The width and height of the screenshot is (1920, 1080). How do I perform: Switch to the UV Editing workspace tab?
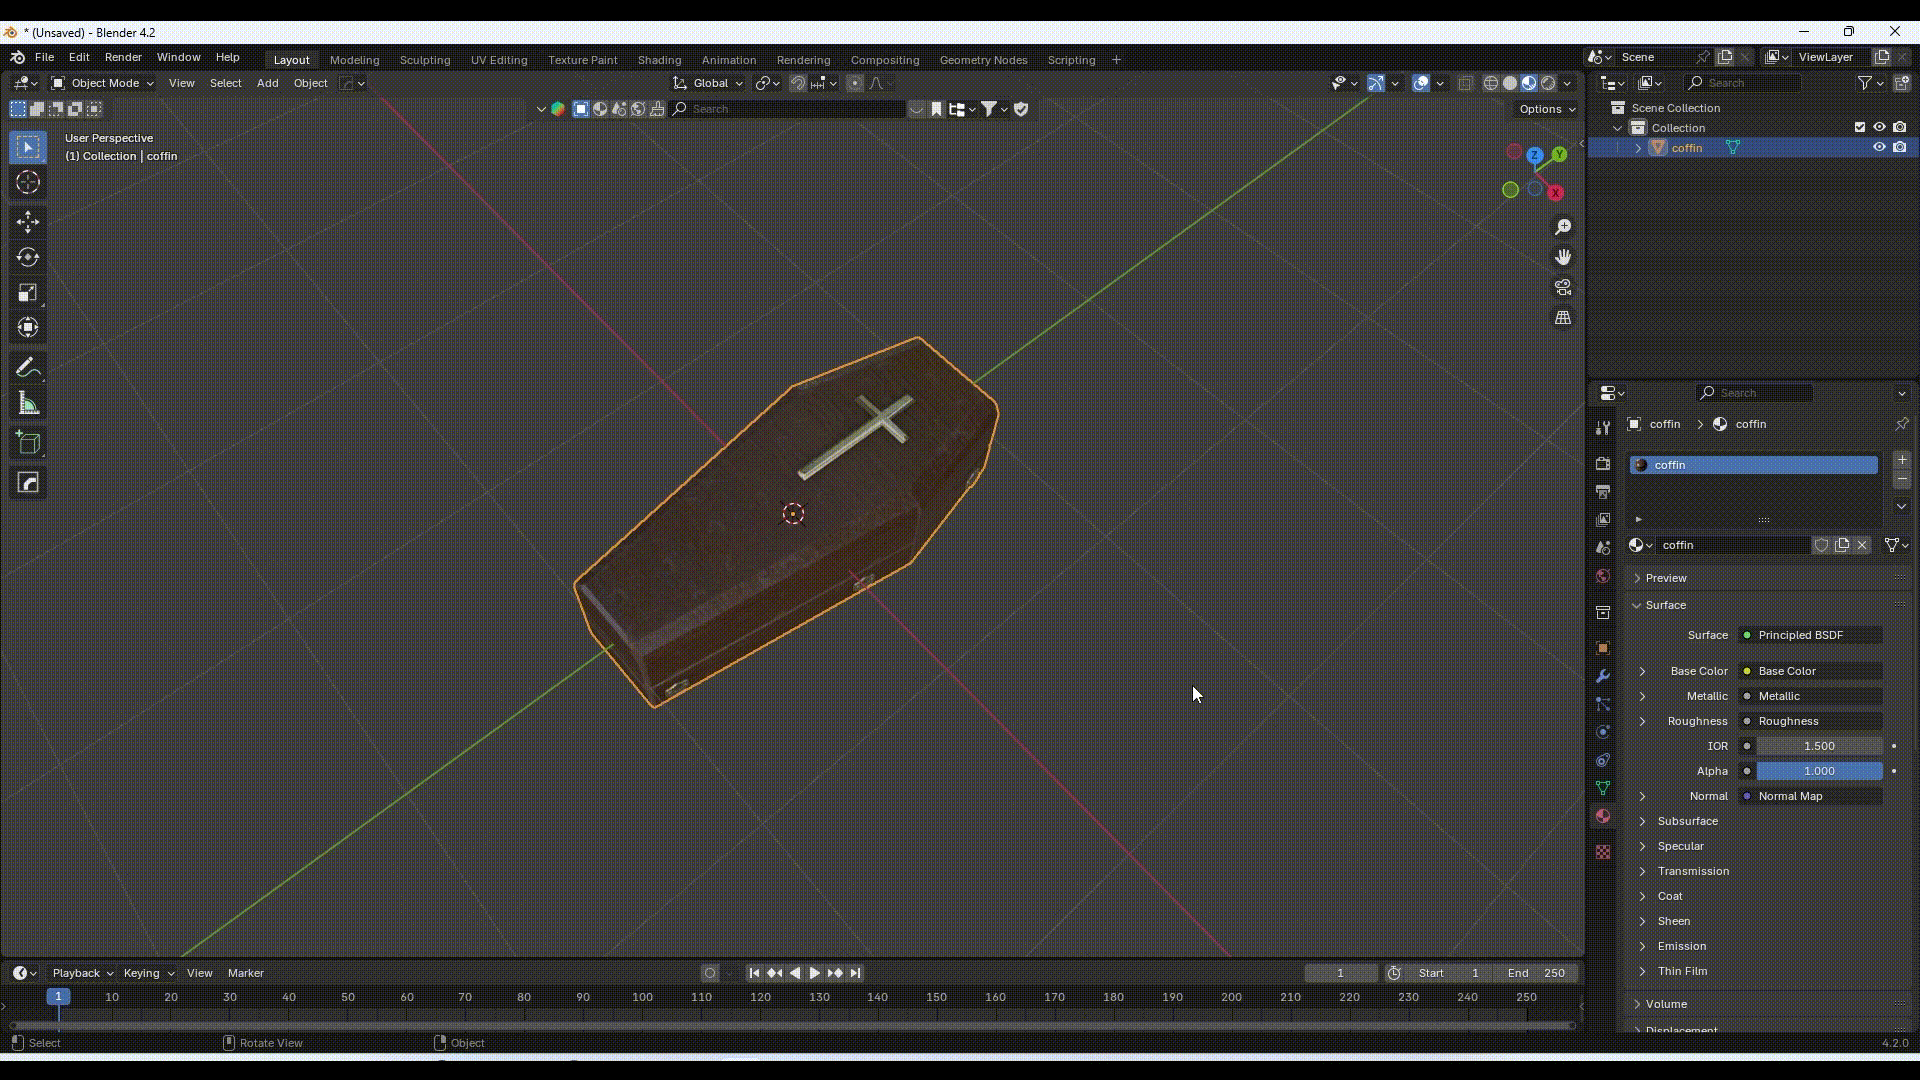pyautogui.click(x=499, y=60)
